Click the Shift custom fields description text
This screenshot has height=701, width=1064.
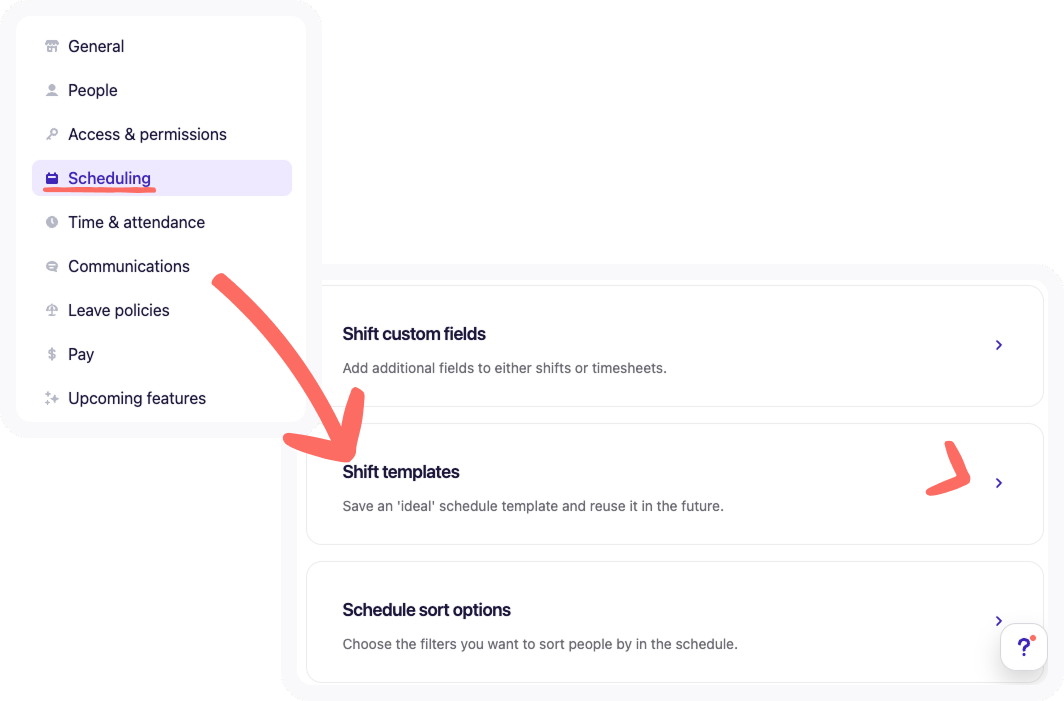504,368
